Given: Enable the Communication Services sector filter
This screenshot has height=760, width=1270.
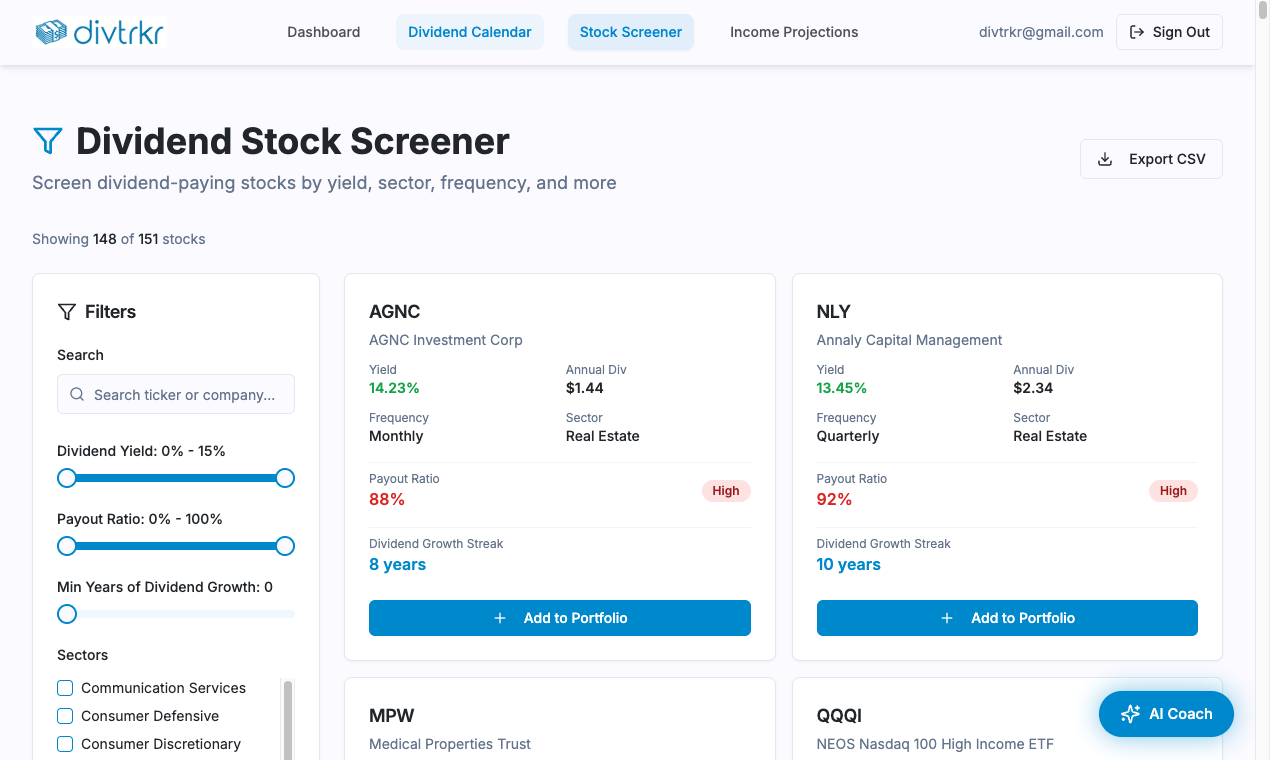Looking at the screenshot, I should [65, 688].
